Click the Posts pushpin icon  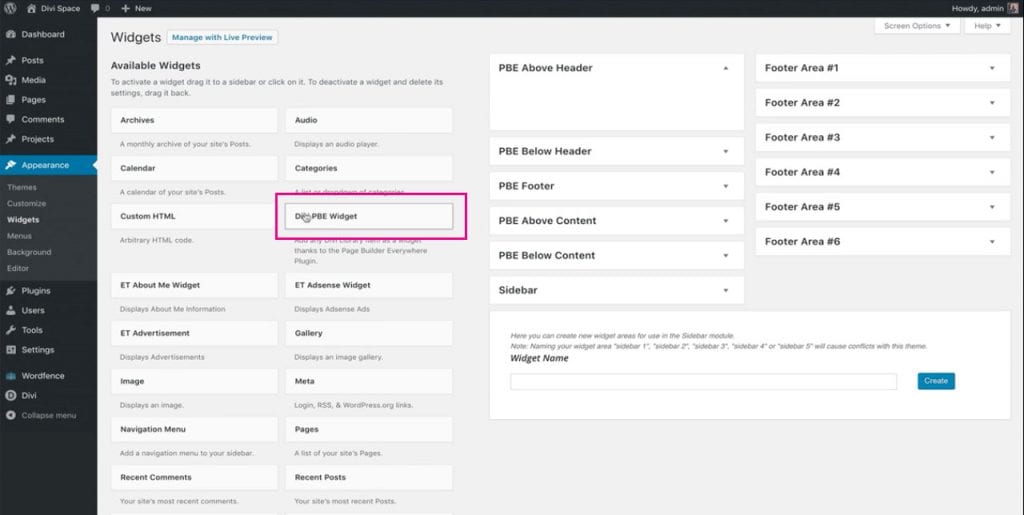coord(11,60)
